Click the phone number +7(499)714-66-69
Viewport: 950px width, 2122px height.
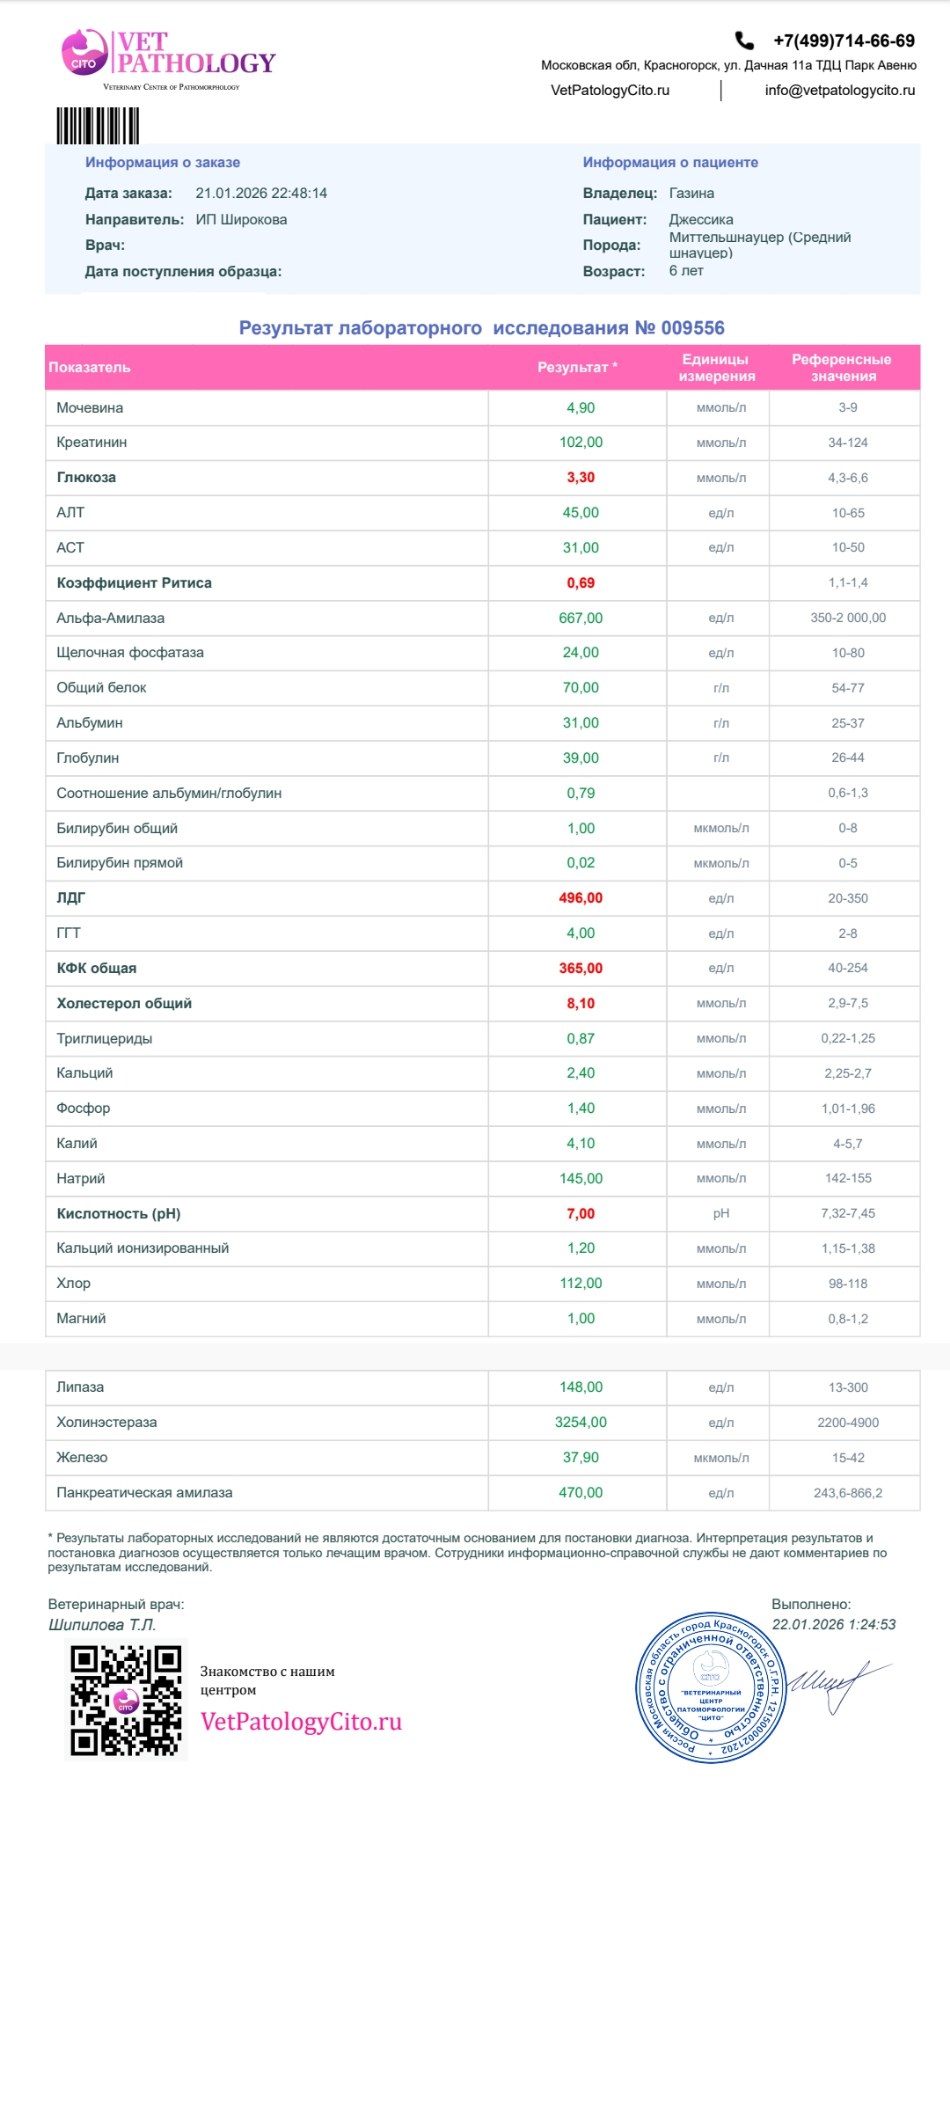click(x=843, y=41)
